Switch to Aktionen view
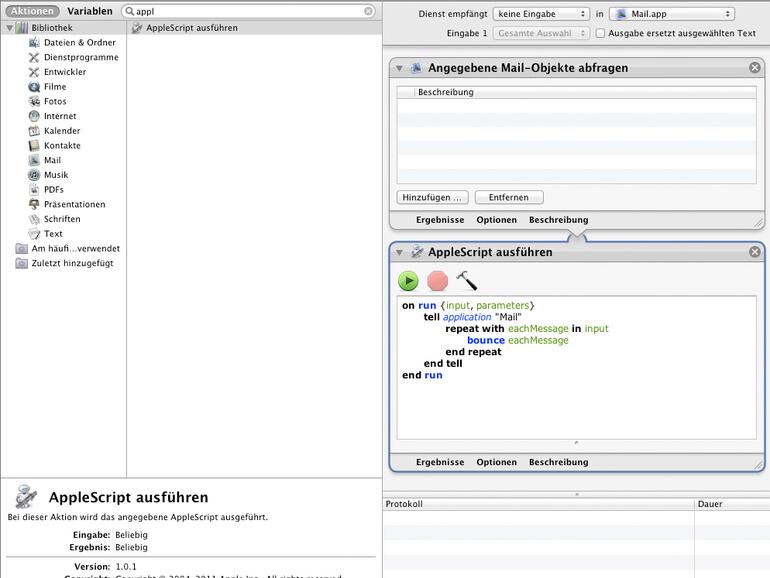Screen dimensions: 770x578 click(32, 11)
